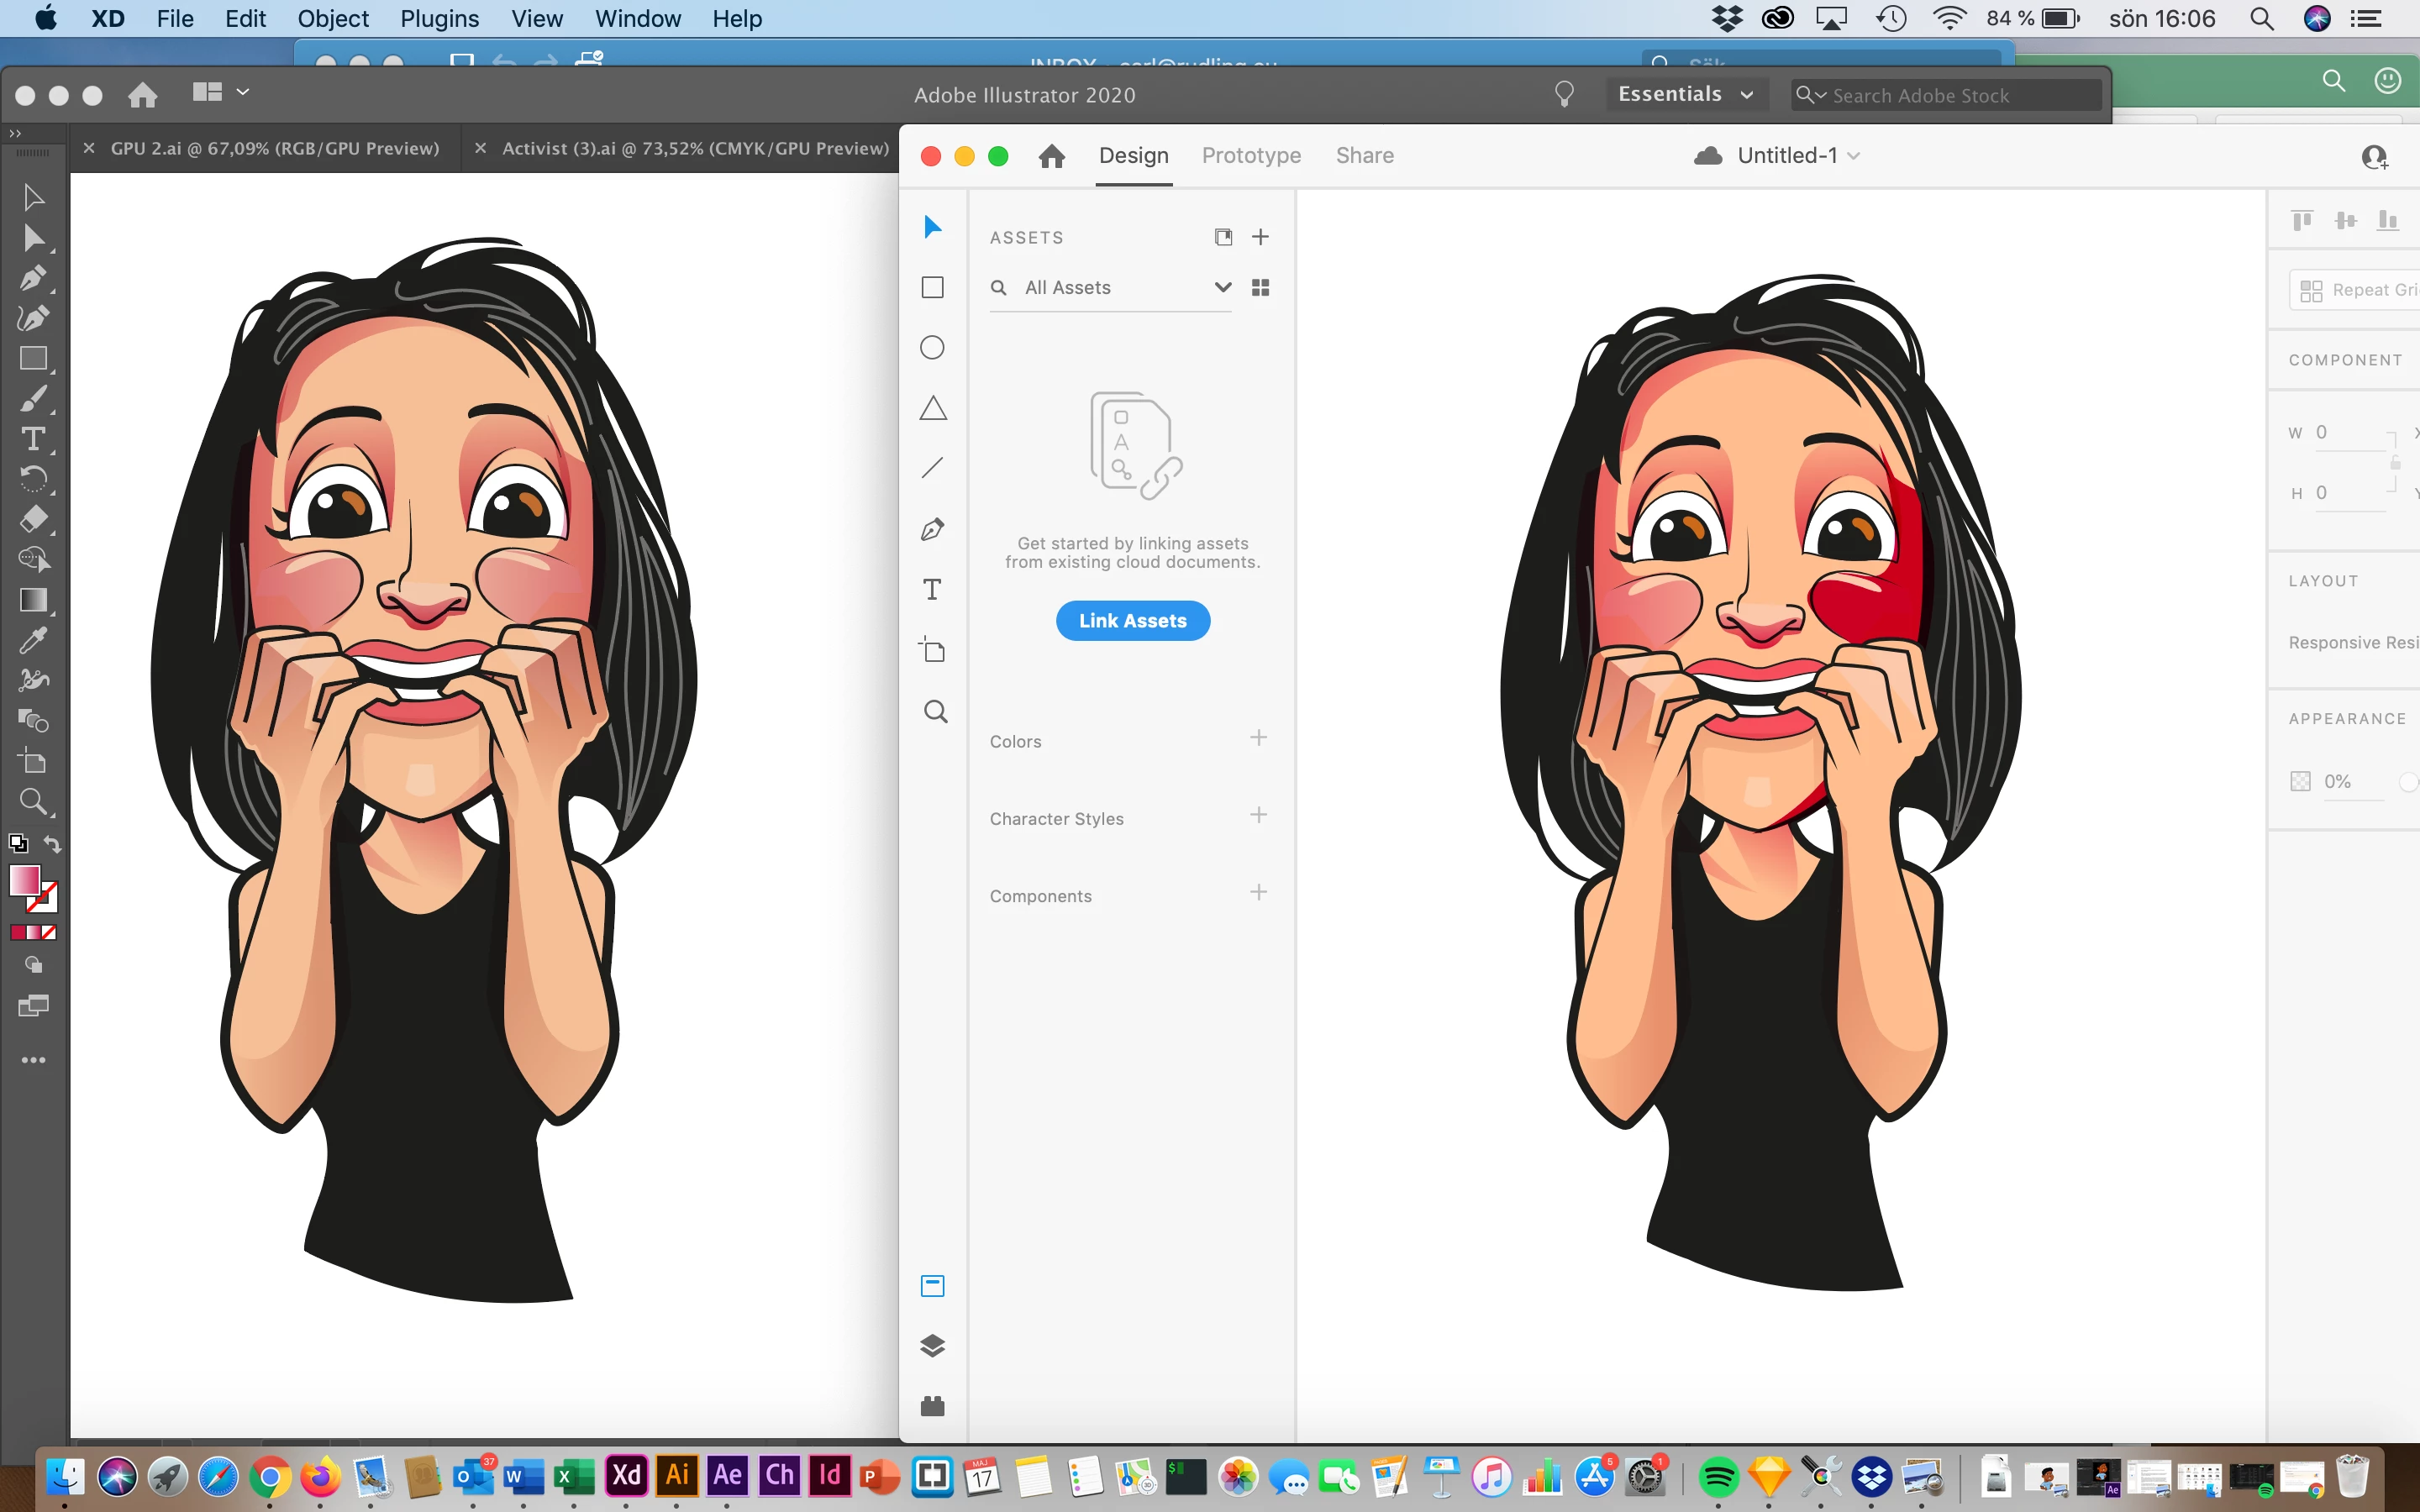
Task: Open the Plugins panel in XD
Action: [932, 1406]
